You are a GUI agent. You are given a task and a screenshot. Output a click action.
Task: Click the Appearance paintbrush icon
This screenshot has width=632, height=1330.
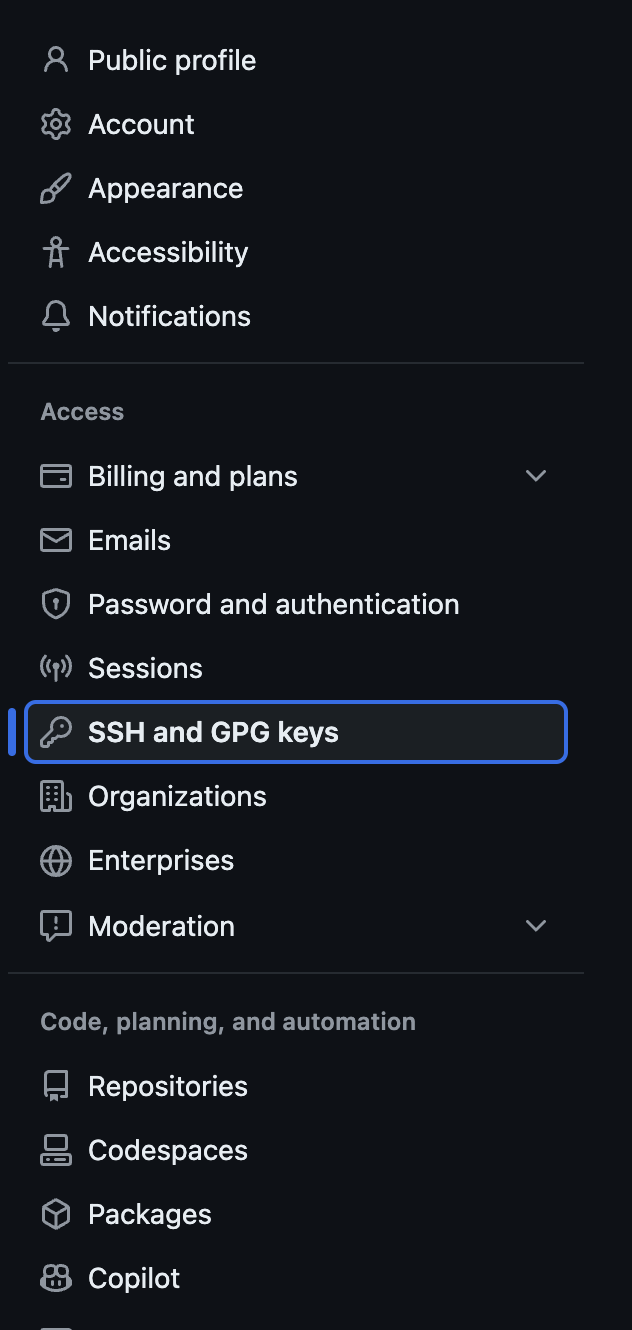pos(56,188)
